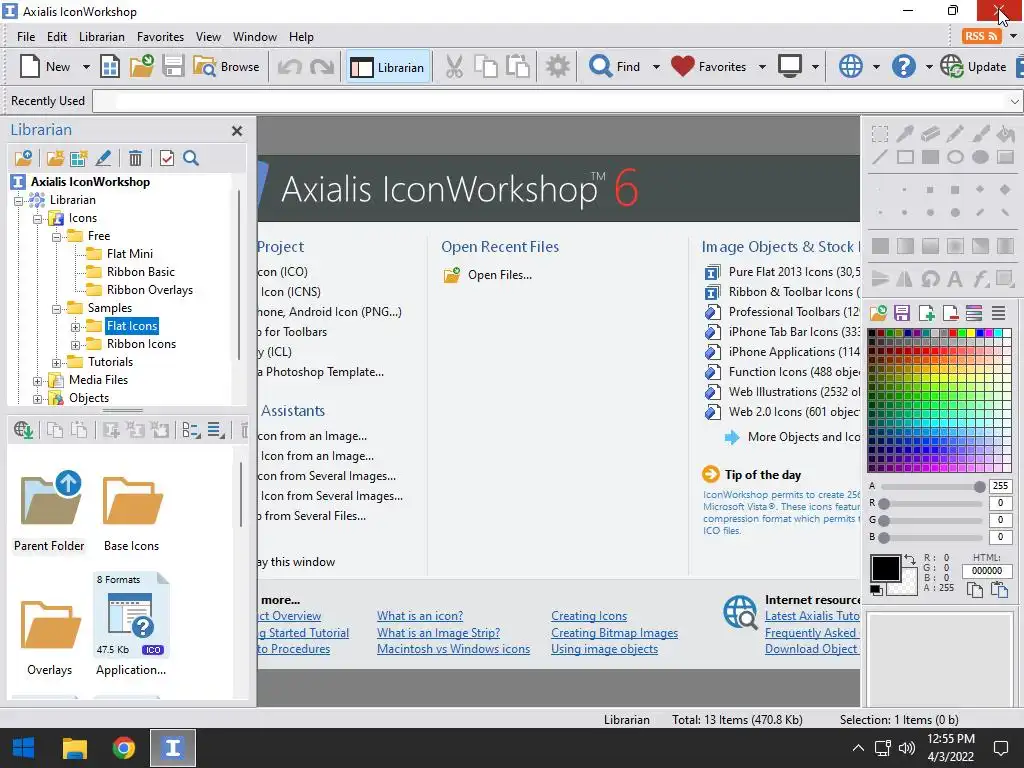The height and width of the screenshot is (768, 1024).
Task: Click the Find magnifier button
Action: click(x=615, y=67)
